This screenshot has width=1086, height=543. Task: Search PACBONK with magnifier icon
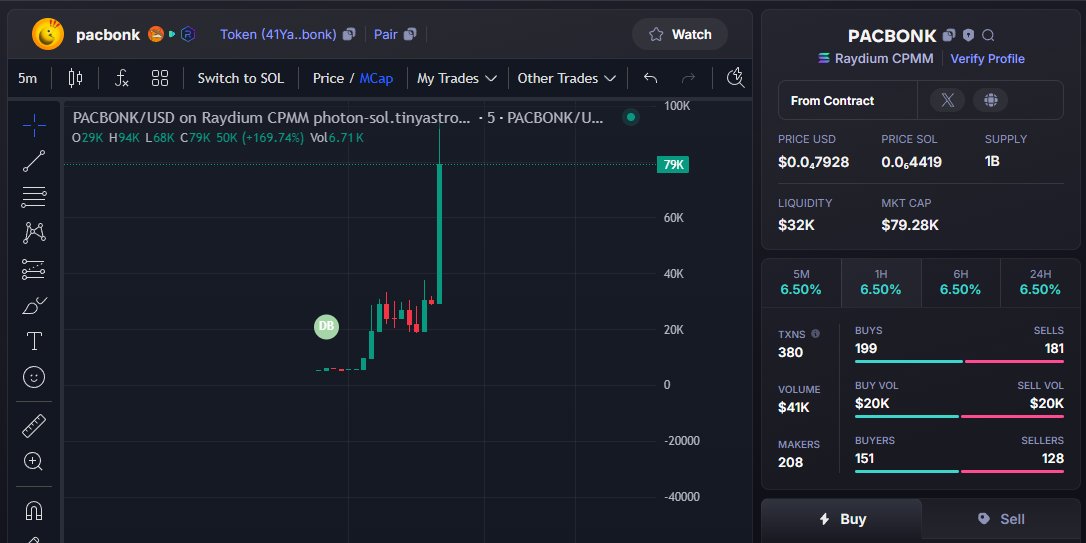[988, 35]
